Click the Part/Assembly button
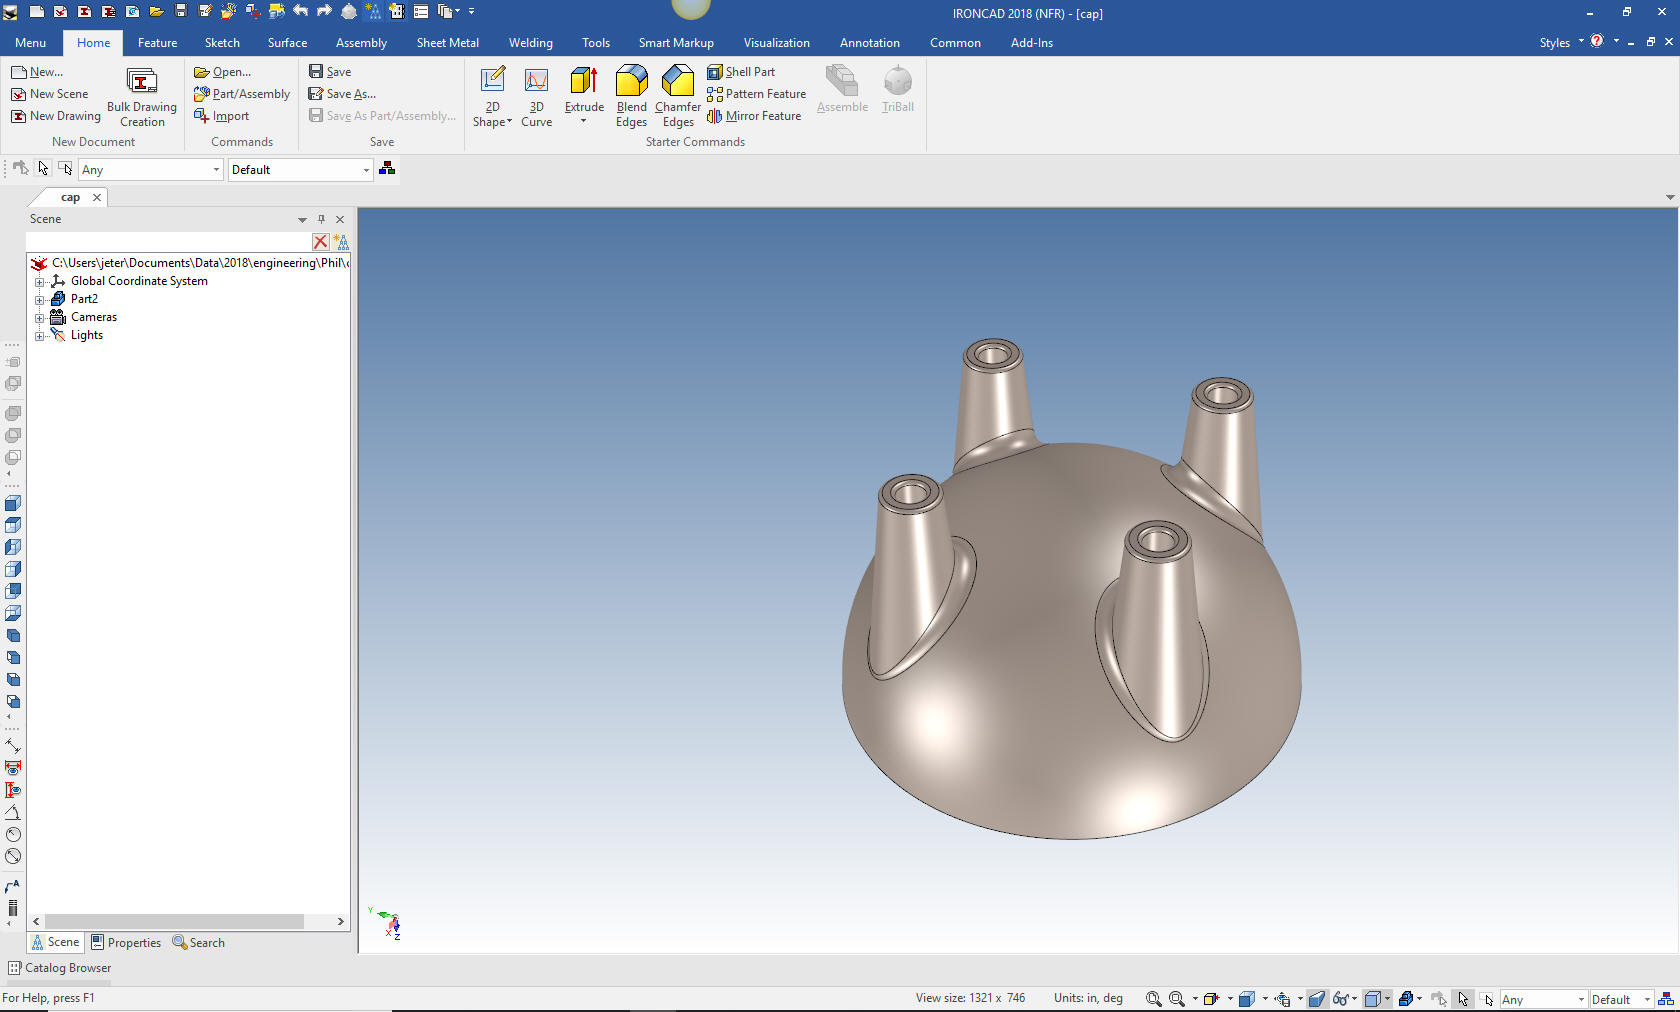The image size is (1680, 1012). [x=242, y=94]
